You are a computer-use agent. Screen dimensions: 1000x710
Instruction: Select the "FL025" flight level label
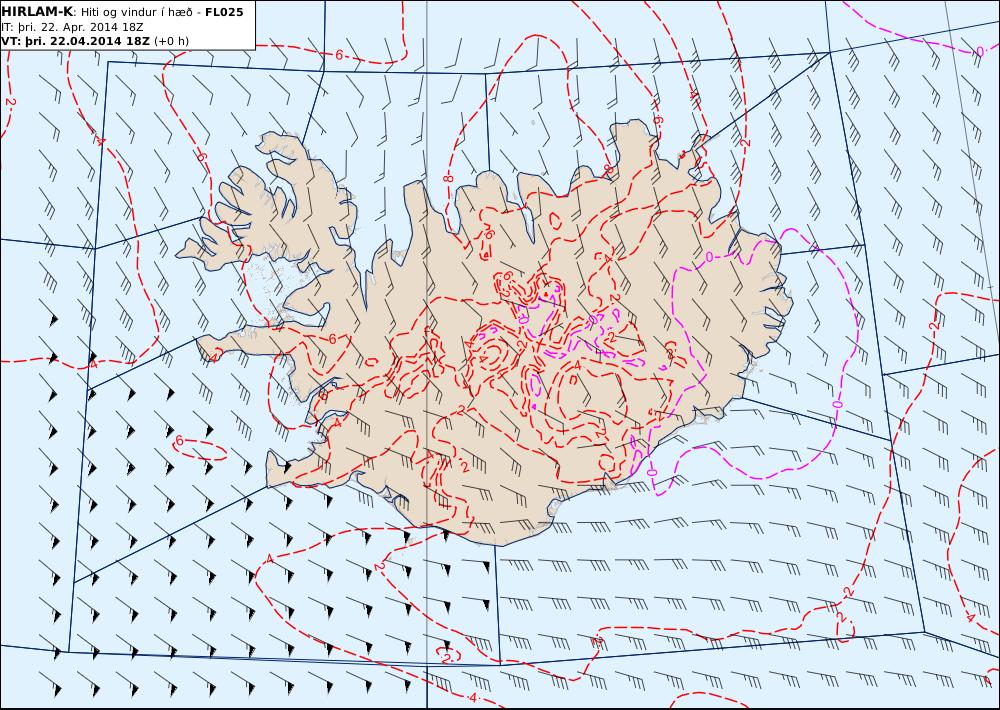tap(224, 12)
